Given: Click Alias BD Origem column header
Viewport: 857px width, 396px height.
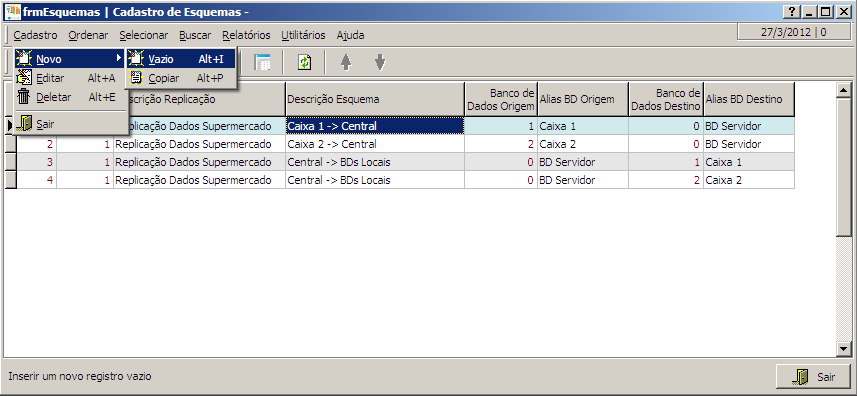Looking at the screenshot, I should [583, 99].
